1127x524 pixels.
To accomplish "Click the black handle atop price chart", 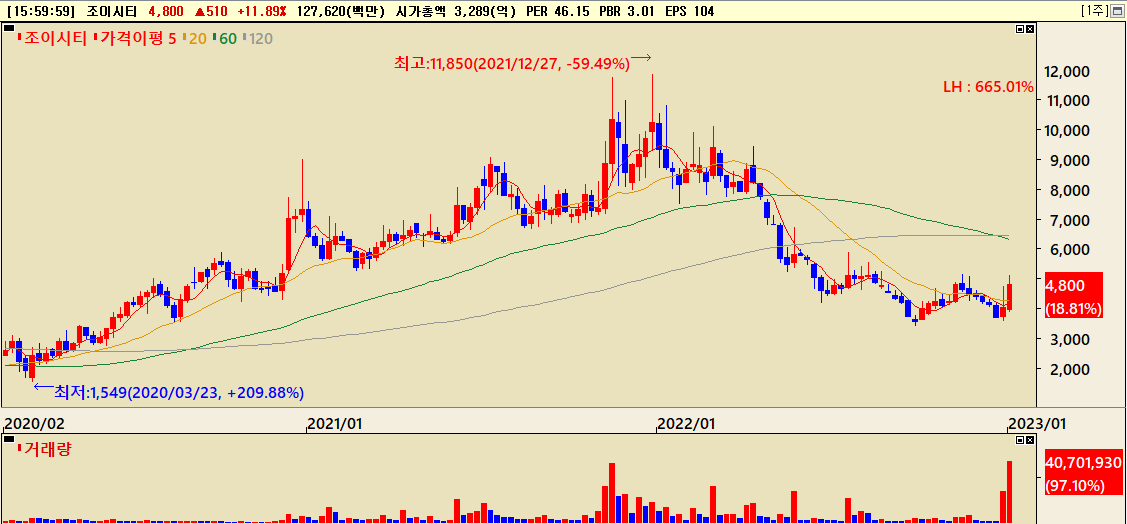I will tap(9, 28).
